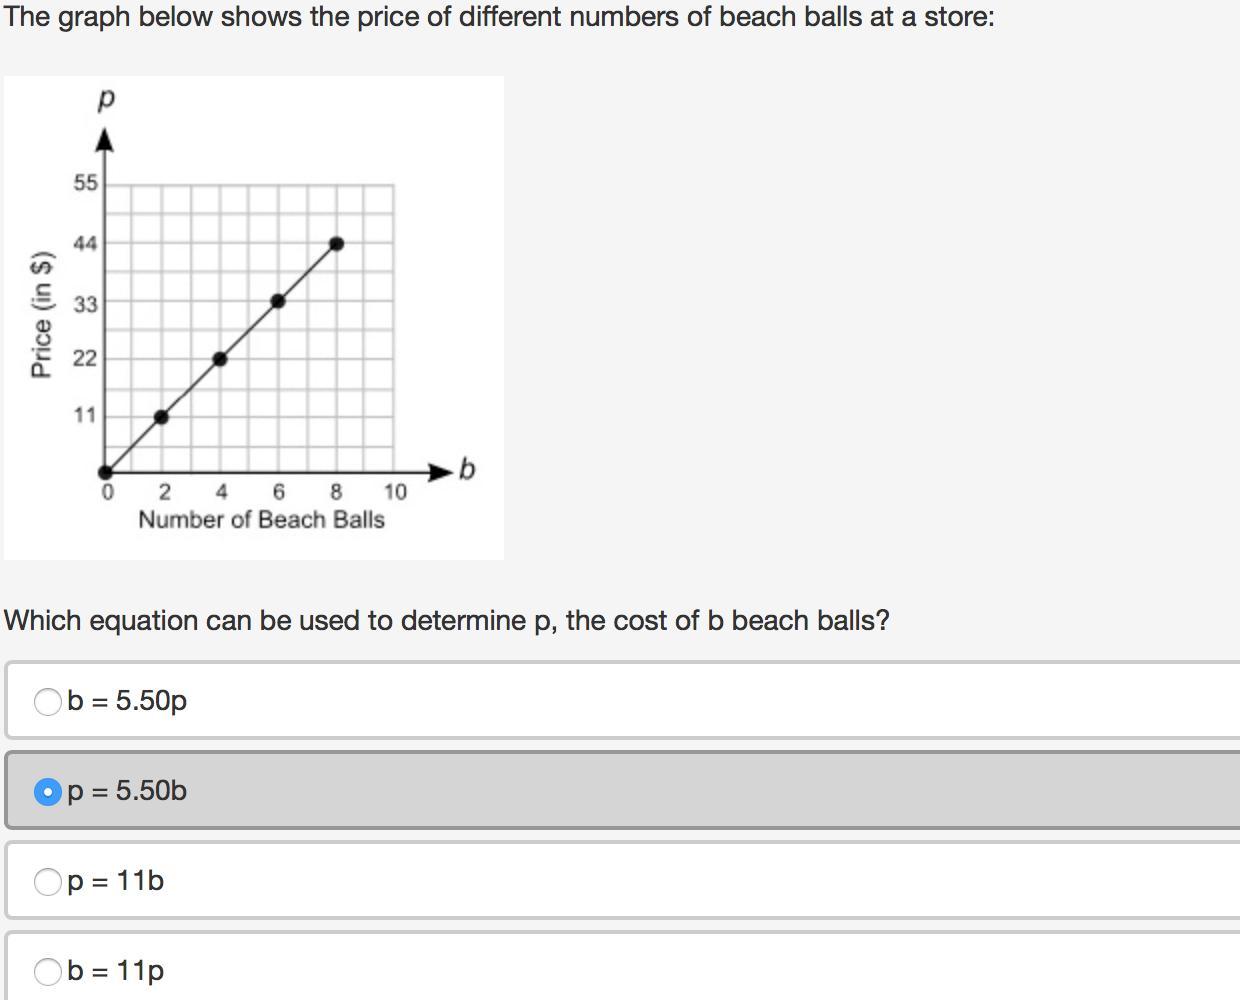Screen dimensions: 1240x1000
Task: Click the 55 label on the price axis
Action: (x=85, y=183)
